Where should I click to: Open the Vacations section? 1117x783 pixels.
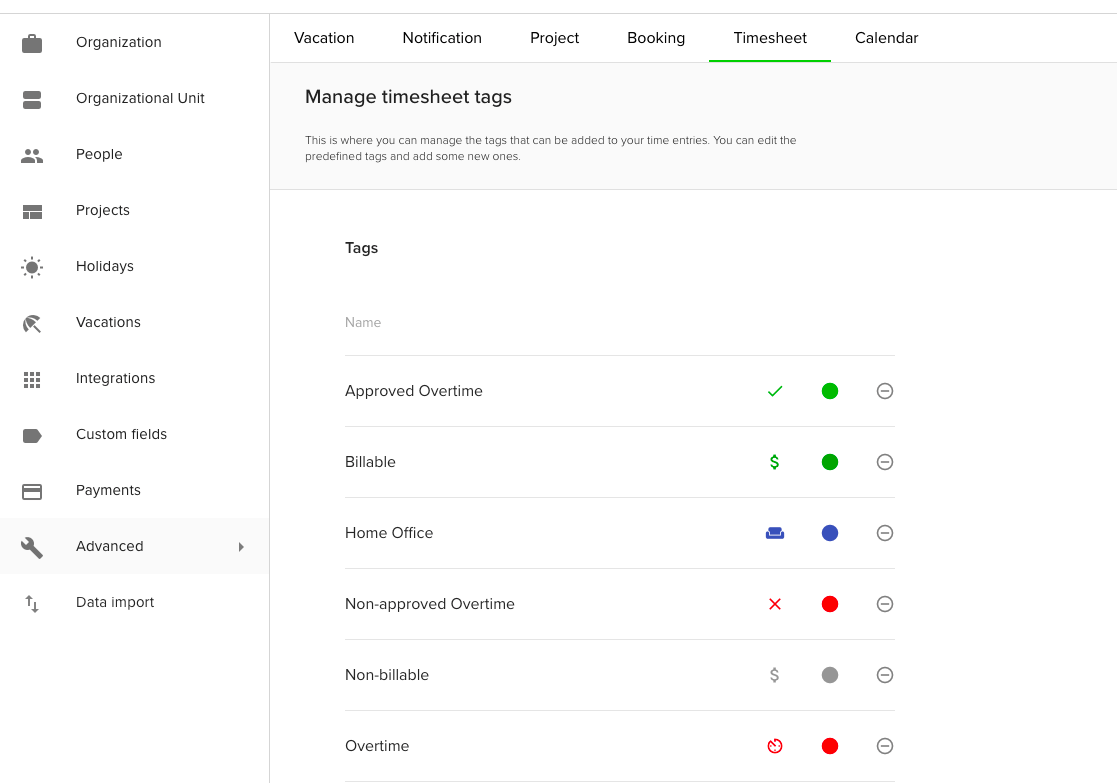(x=108, y=322)
